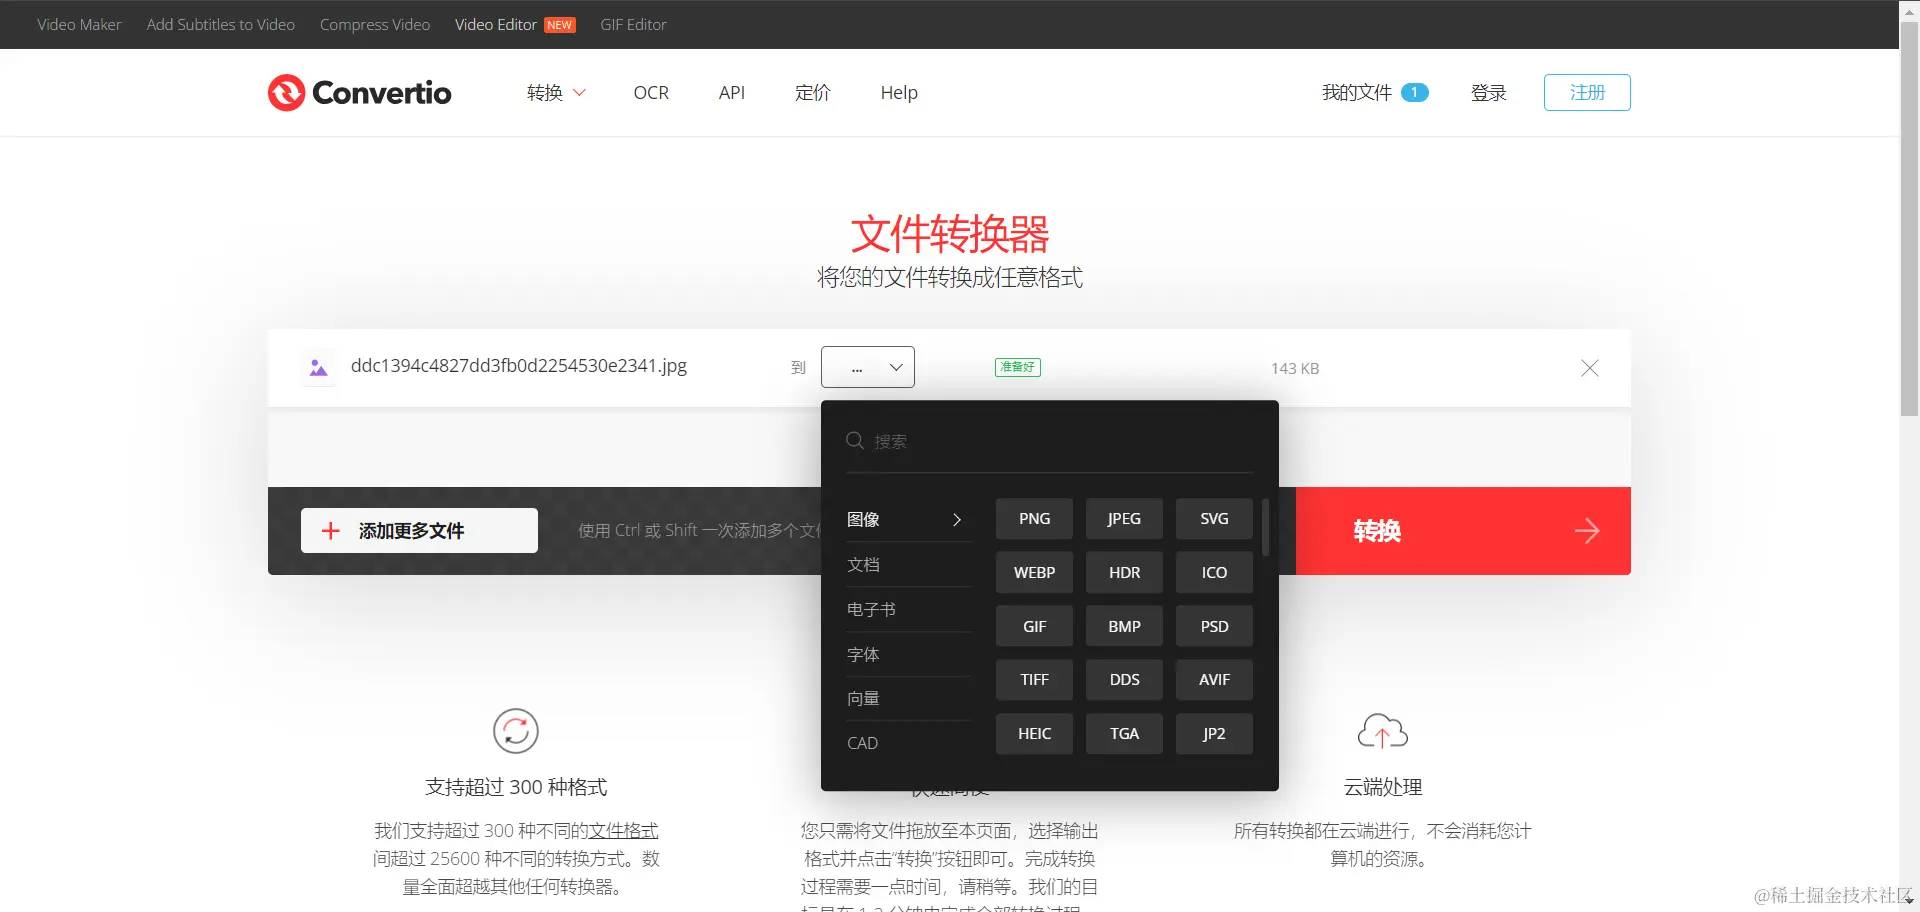The image size is (1920, 912).
Task: Click the red plus icon for adding files
Action: coord(331,531)
